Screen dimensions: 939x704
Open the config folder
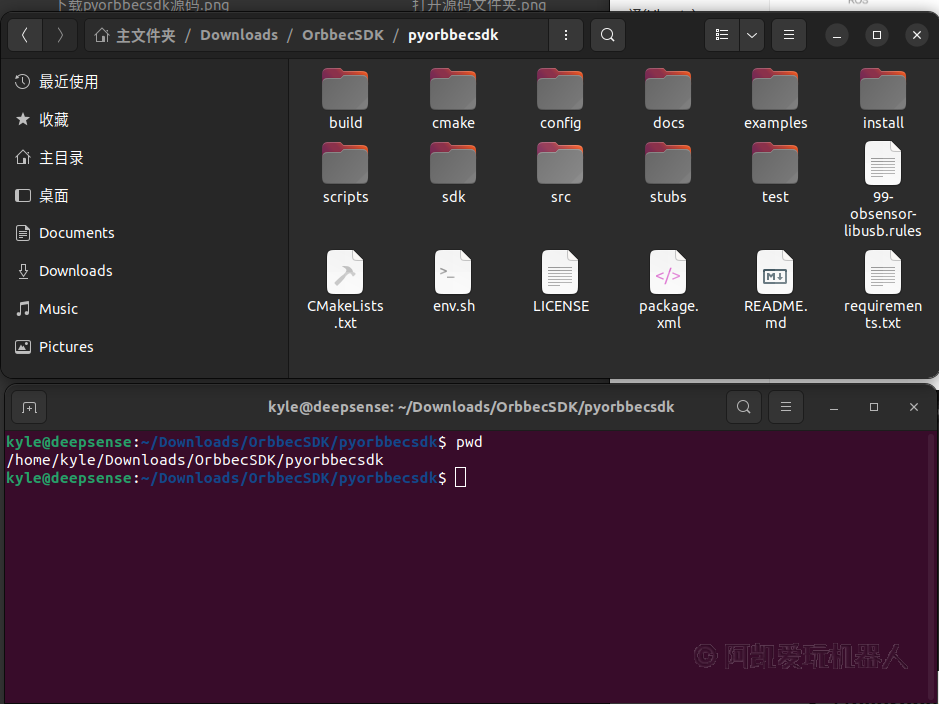[561, 100]
